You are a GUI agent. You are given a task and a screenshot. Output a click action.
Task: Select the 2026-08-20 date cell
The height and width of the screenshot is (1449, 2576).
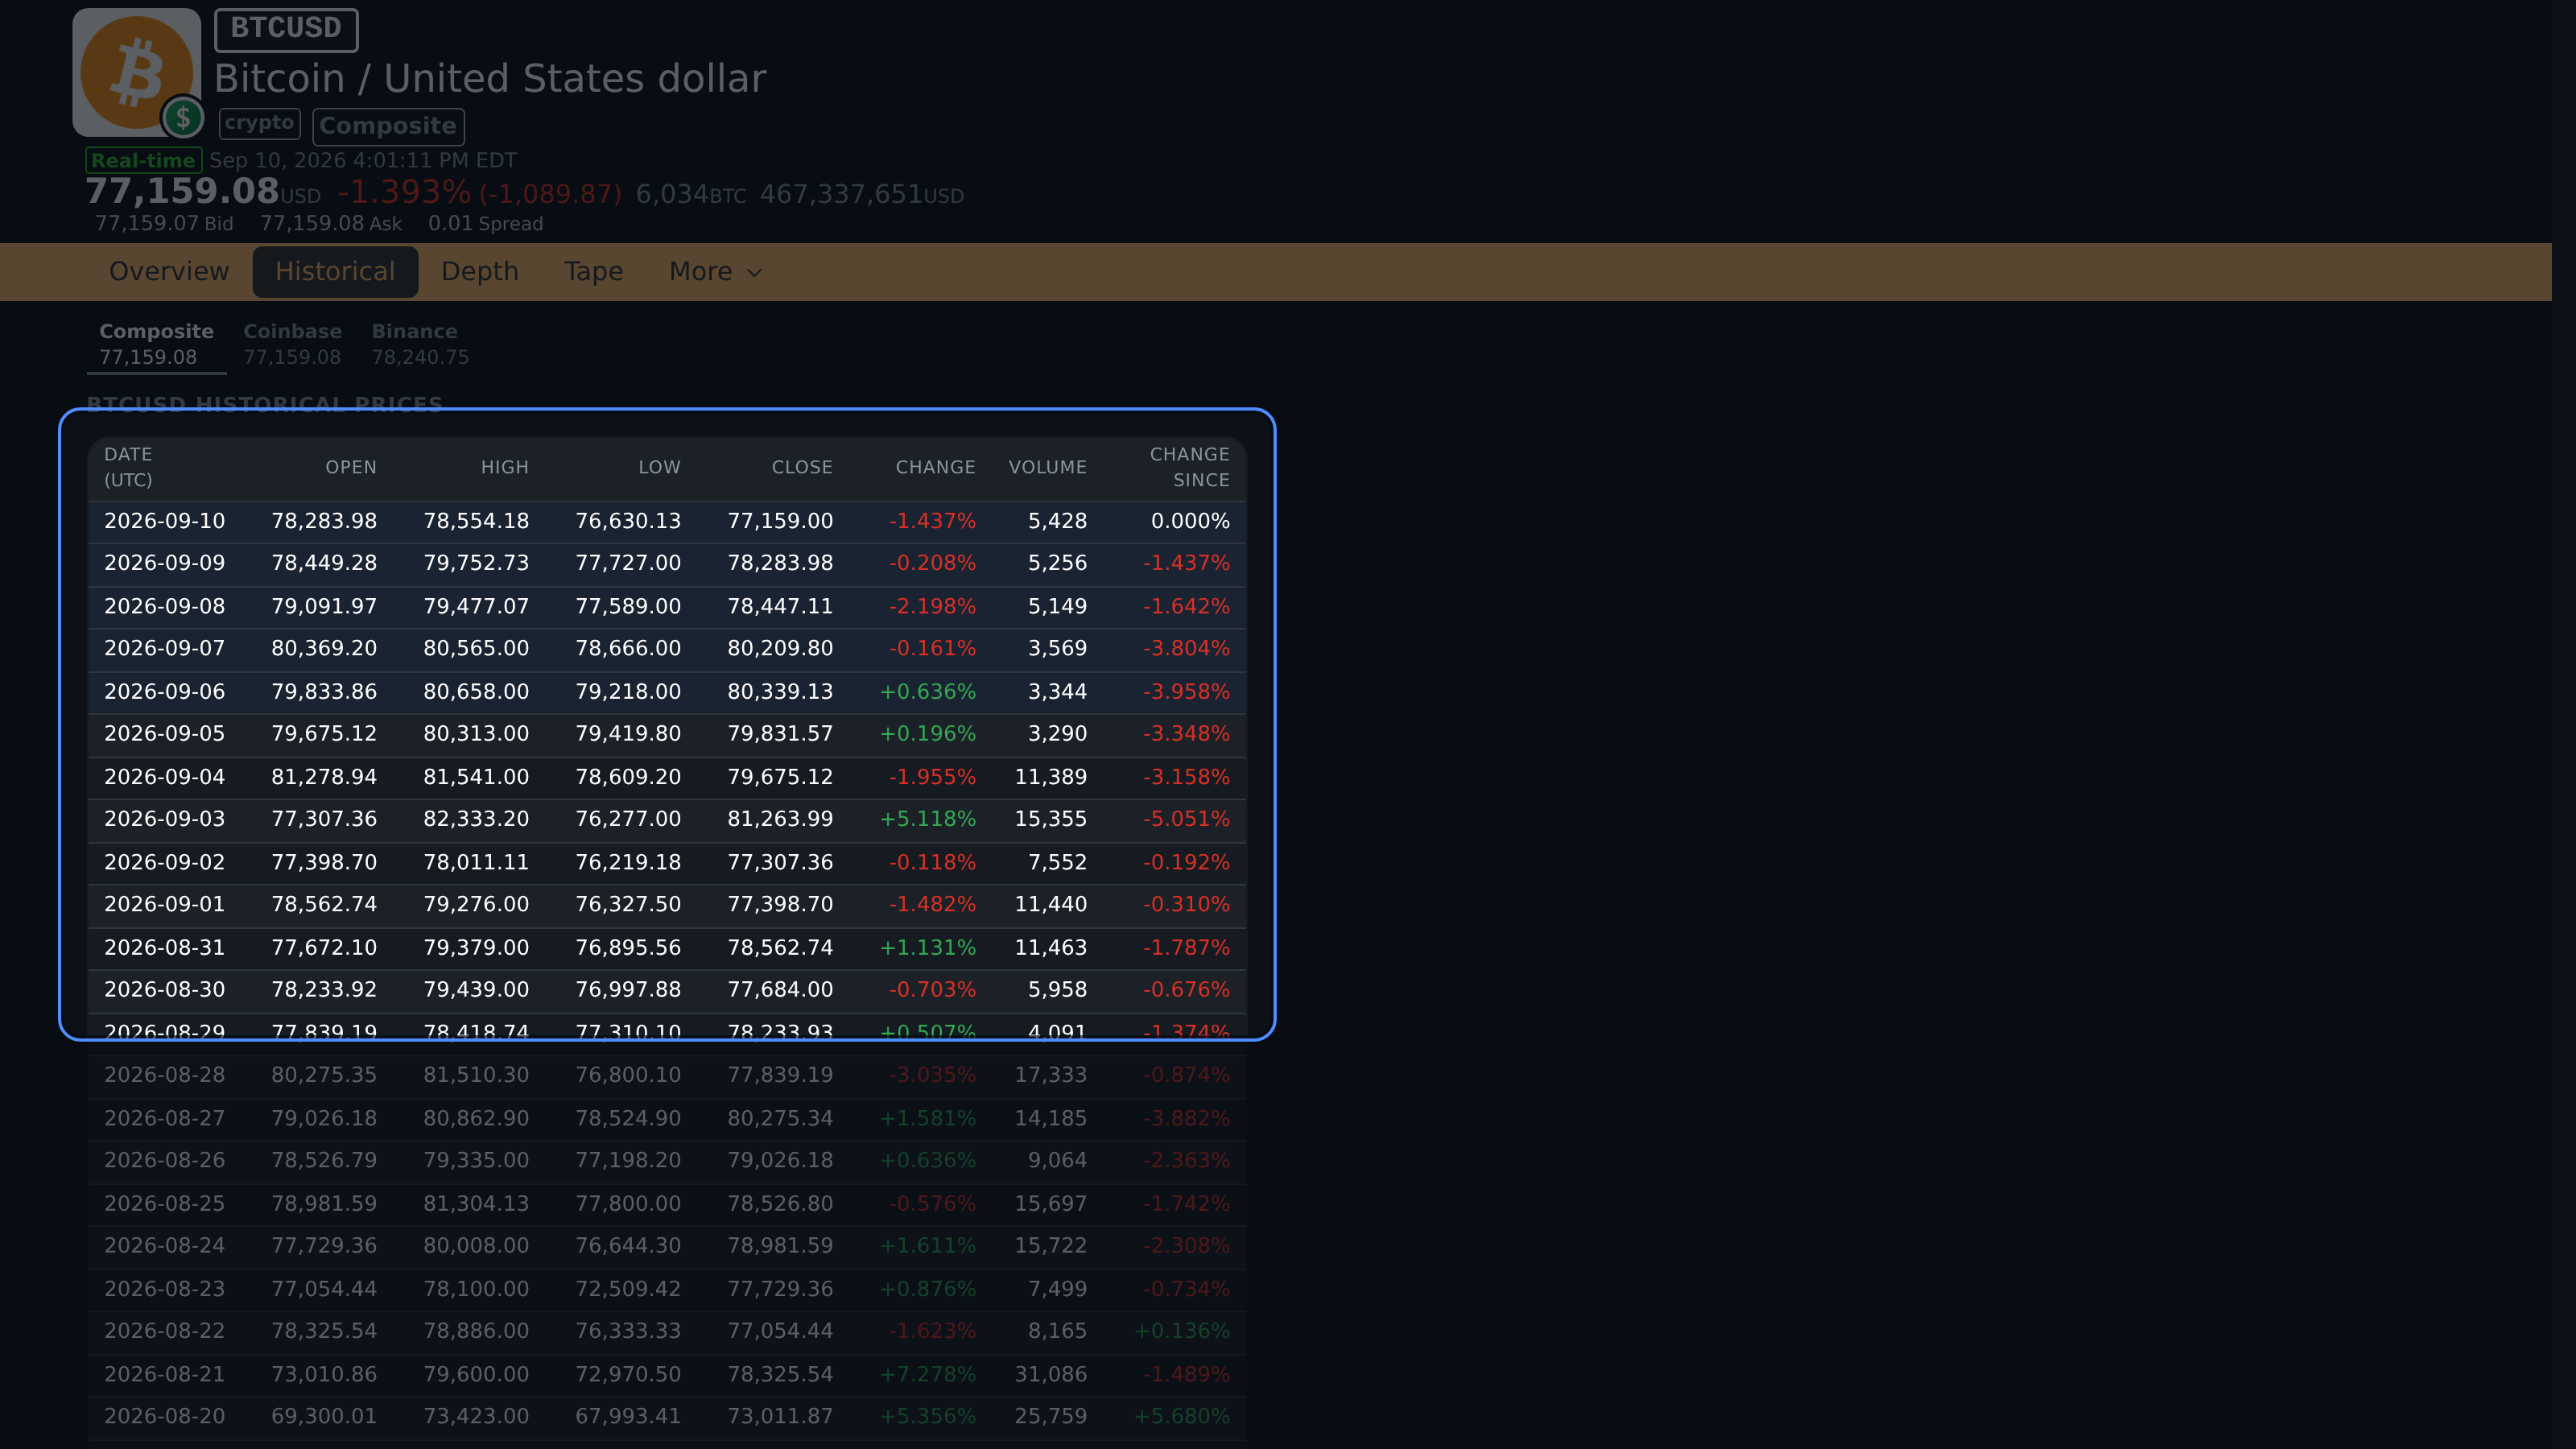pos(164,1417)
